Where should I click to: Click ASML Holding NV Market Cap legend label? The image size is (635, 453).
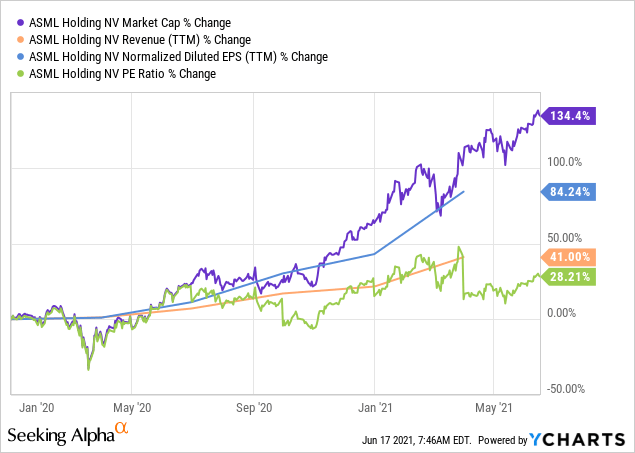tap(130, 23)
